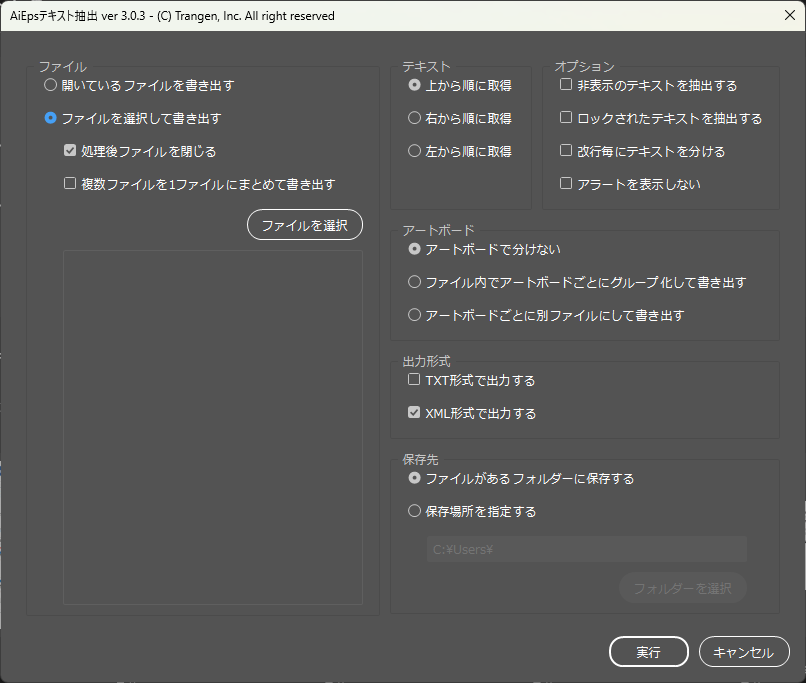The width and height of the screenshot is (806, 683).
Task: Select '保存場所を指定する' radio button
Action: click(x=414, y=511)
